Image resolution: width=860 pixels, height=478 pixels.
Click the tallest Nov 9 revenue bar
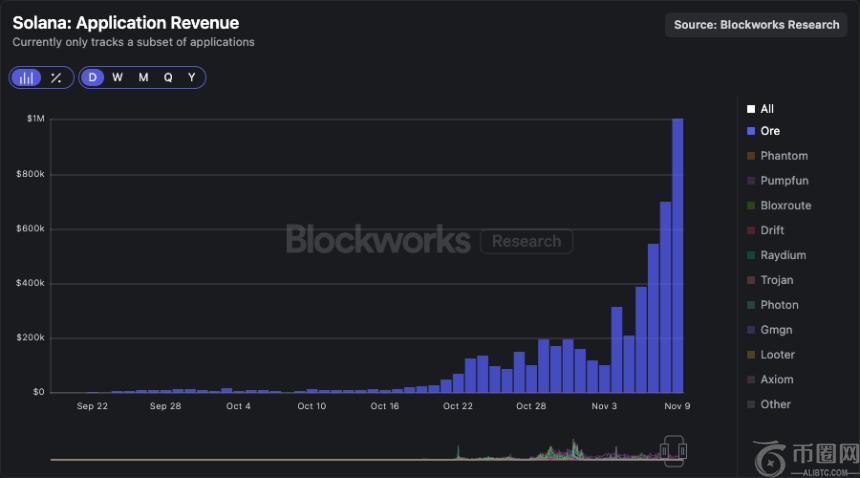(677, 255)
